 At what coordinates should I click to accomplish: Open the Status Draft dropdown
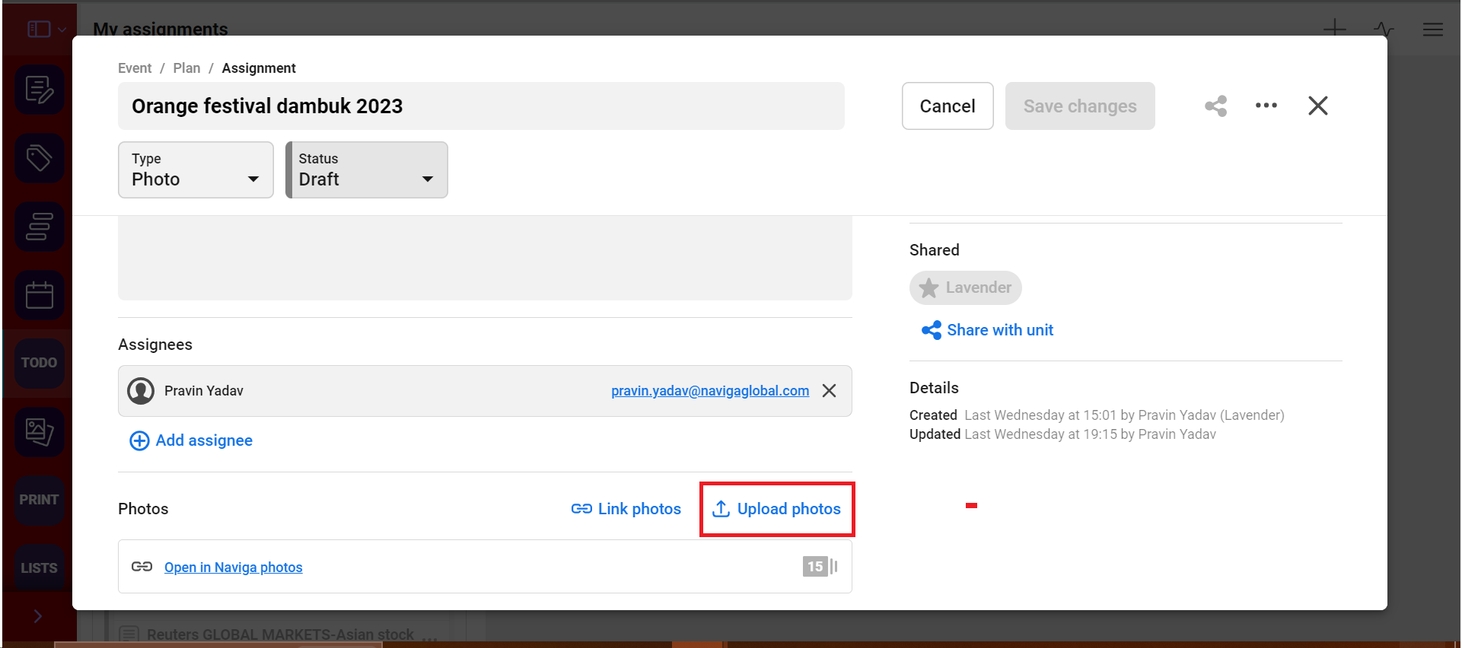coord(367,170)
